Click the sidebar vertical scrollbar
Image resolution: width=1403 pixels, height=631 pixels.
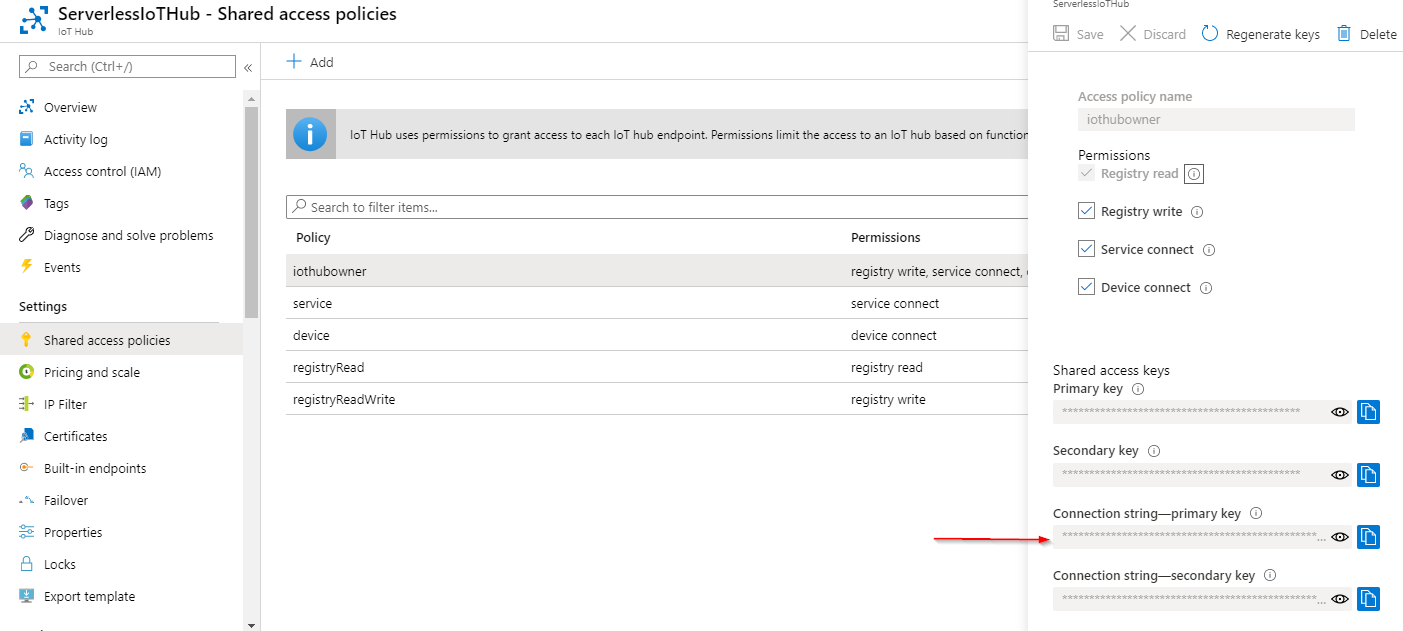[x=251, y=212]
